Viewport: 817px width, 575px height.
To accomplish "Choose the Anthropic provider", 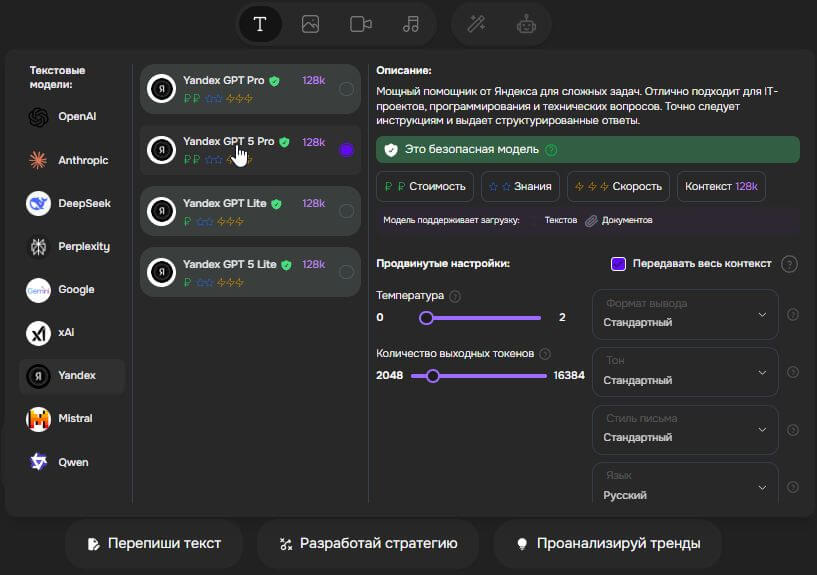I will point(72,160).
